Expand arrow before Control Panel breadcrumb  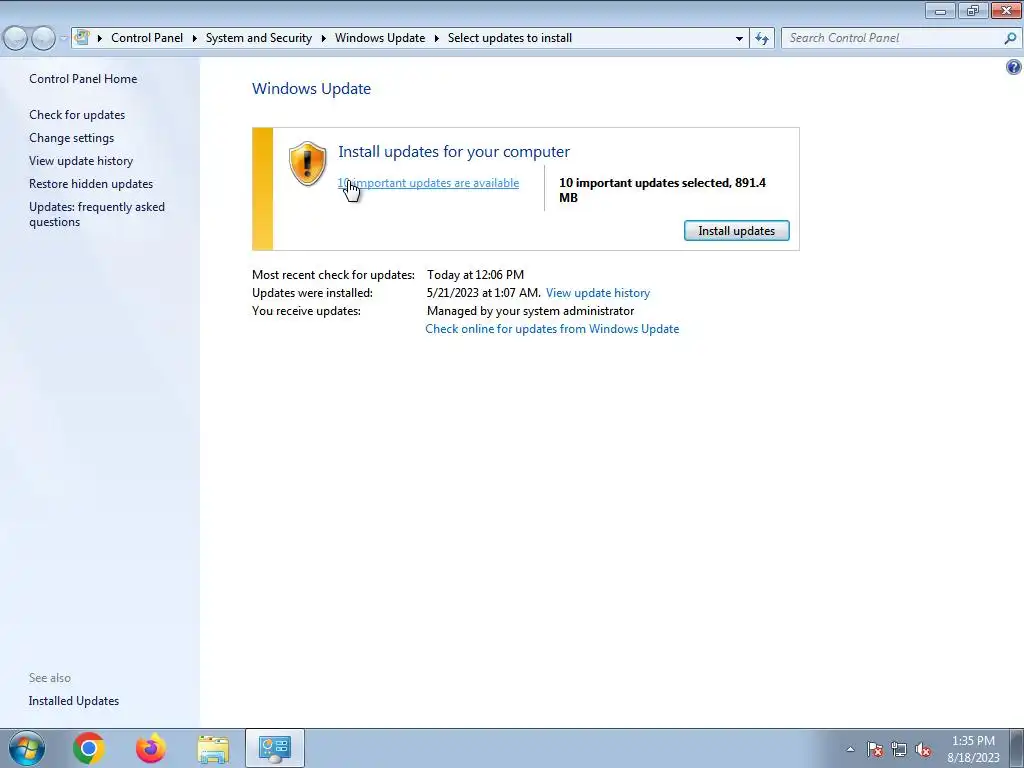pyautogui.click(x=99, y=38)
